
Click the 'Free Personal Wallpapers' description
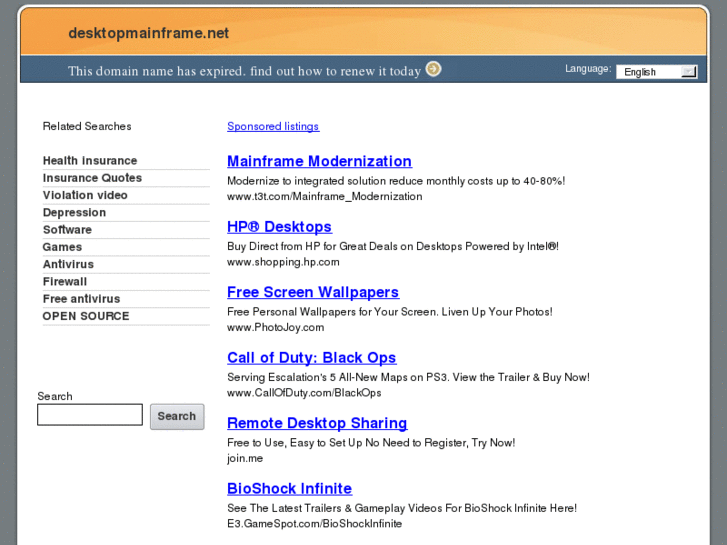[x=390, y=312]
